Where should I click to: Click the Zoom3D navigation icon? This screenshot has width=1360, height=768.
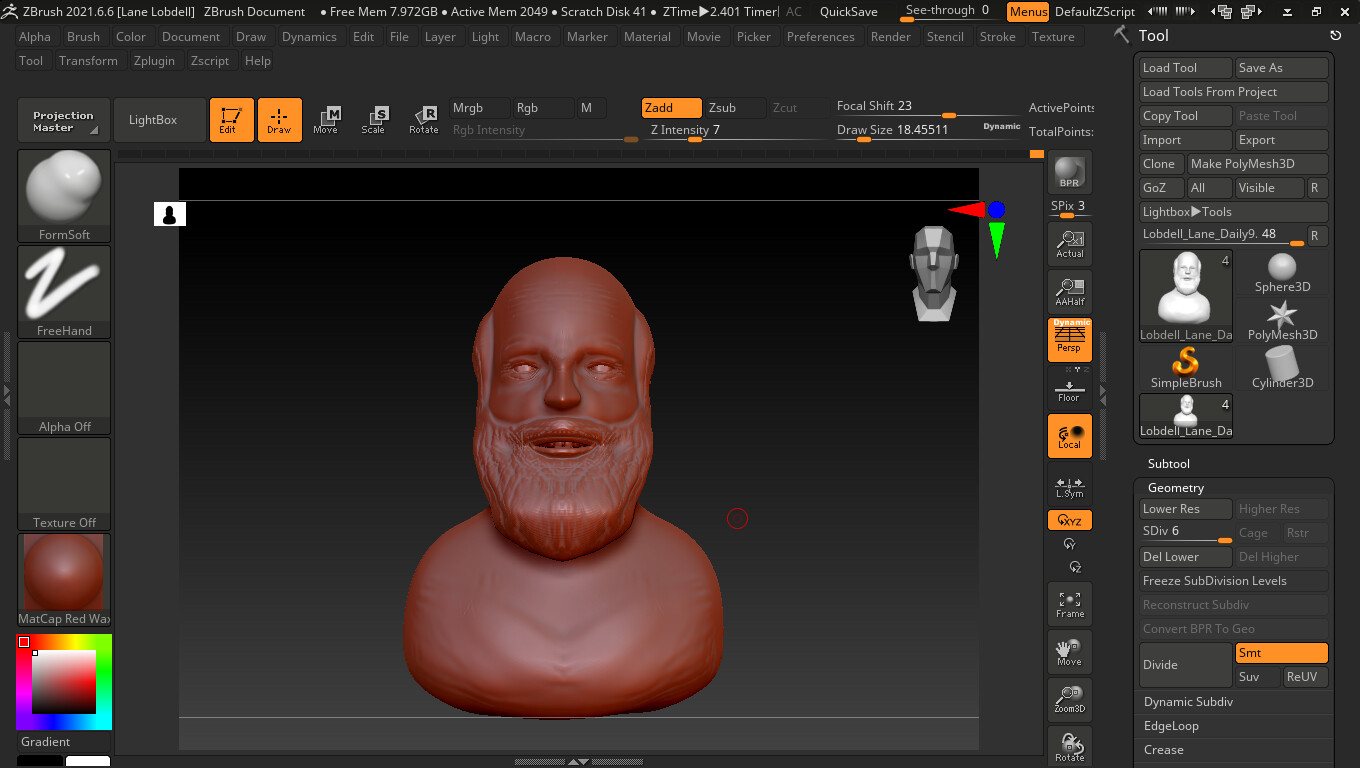point(1069,699)
